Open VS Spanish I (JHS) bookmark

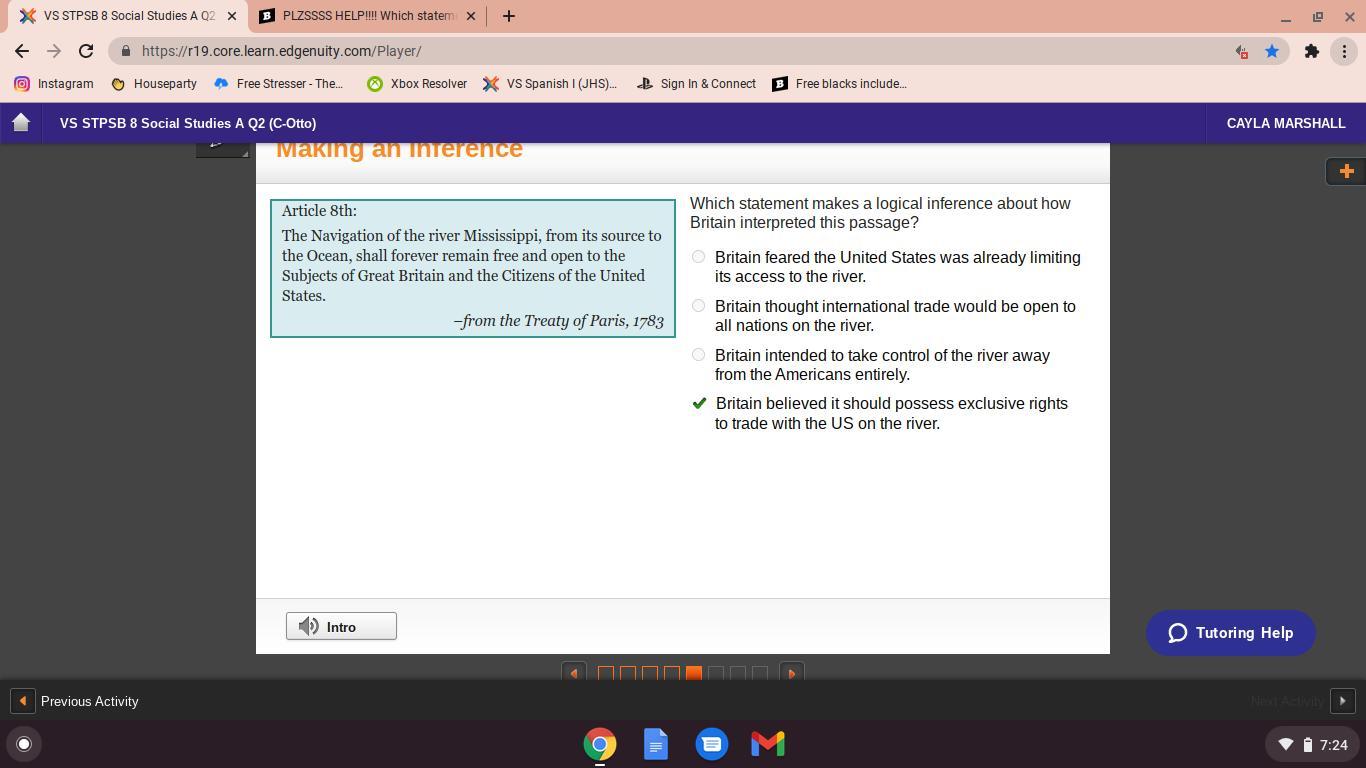point(550,84)
